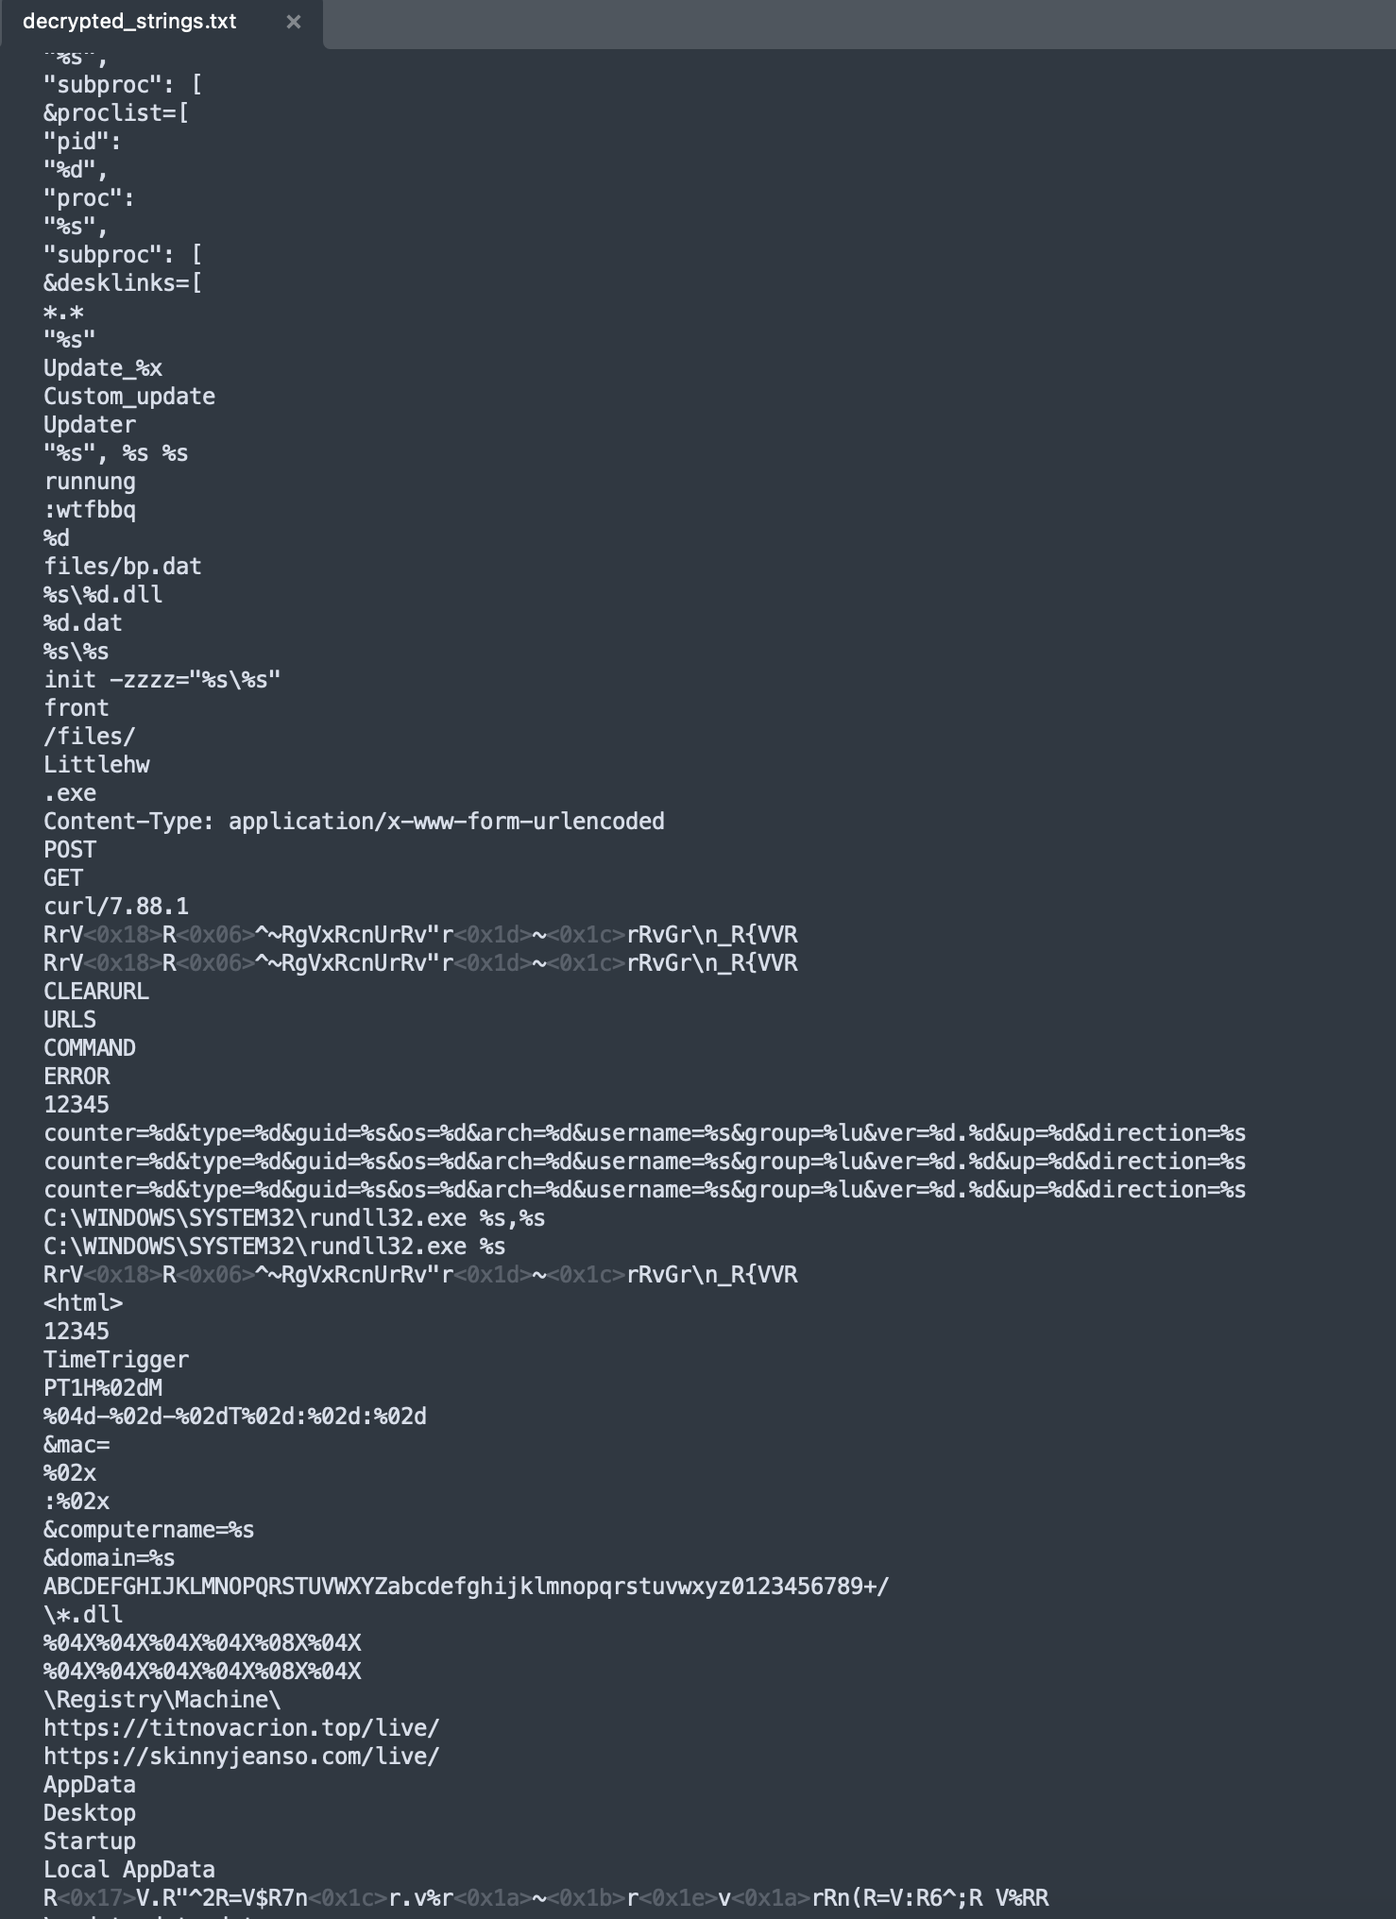Select the COMMAND string line
This screenshot has height=1919, width=1396.
pos(88,1048)
